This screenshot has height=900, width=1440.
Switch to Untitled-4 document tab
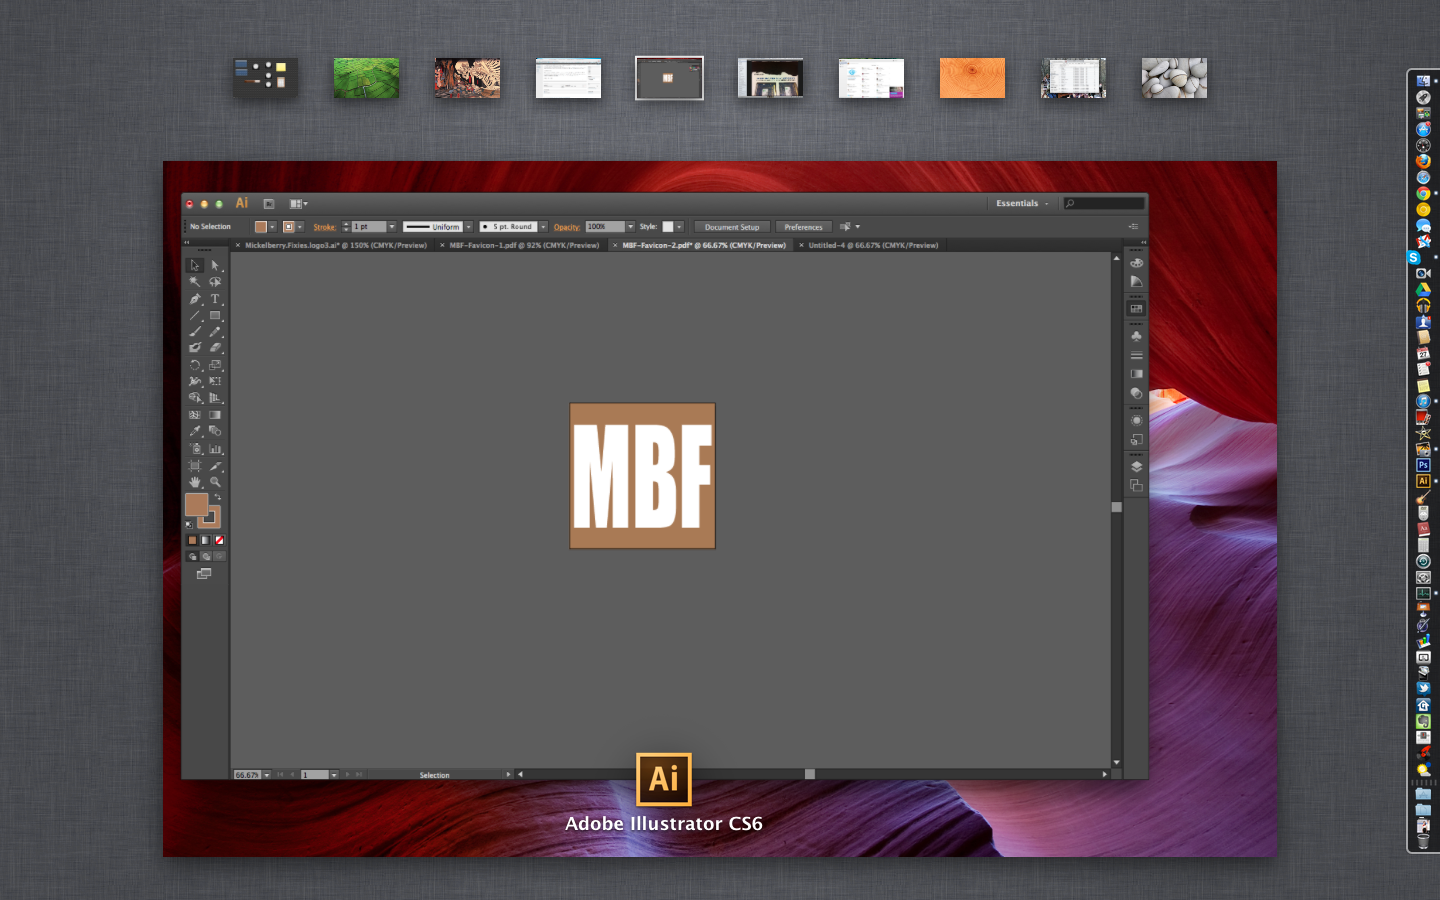(873, 245)
